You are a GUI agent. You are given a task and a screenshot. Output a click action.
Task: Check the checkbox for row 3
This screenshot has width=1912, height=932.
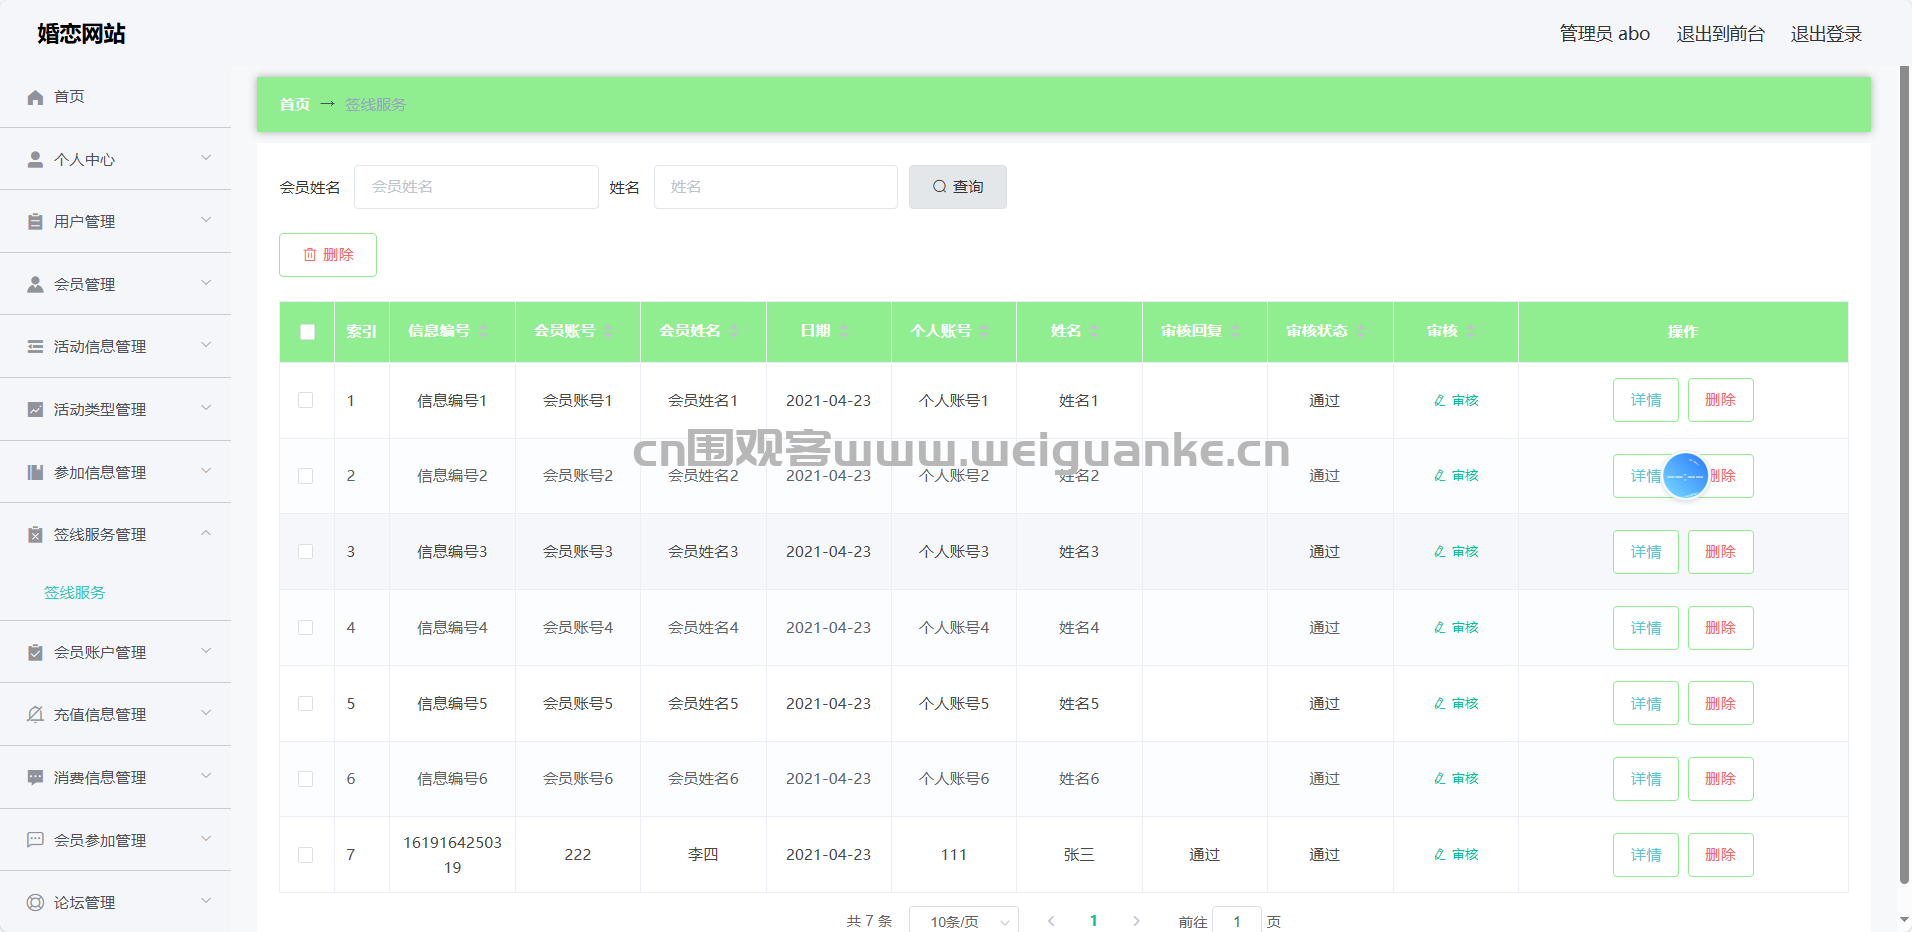306,552
